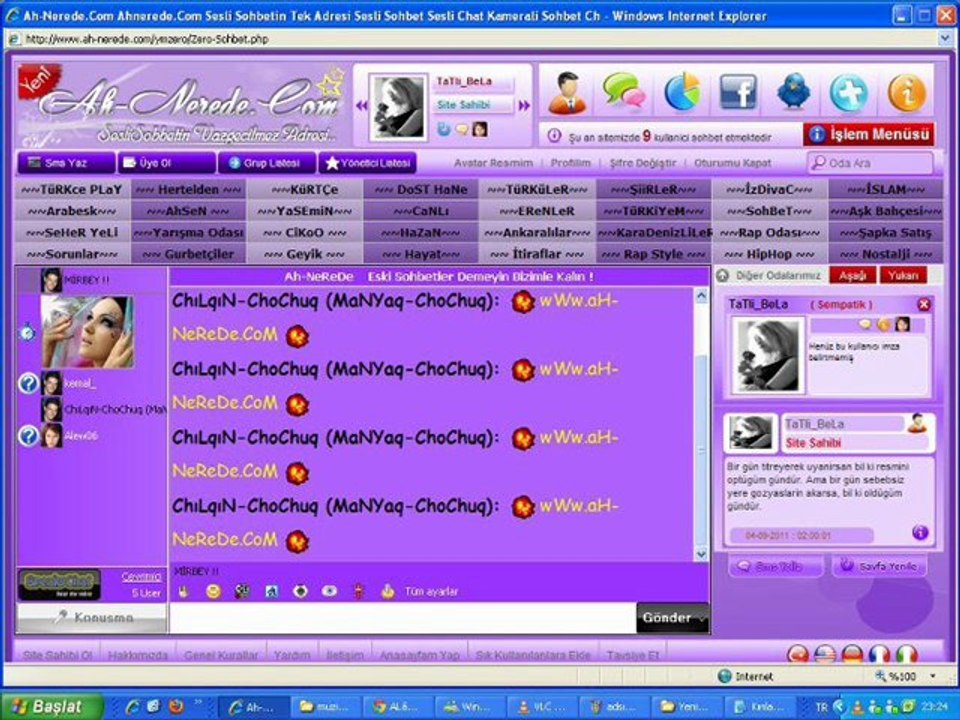Open the Grup Listesi button
This screenshot has height=720, width=960.
click(267, 163)
